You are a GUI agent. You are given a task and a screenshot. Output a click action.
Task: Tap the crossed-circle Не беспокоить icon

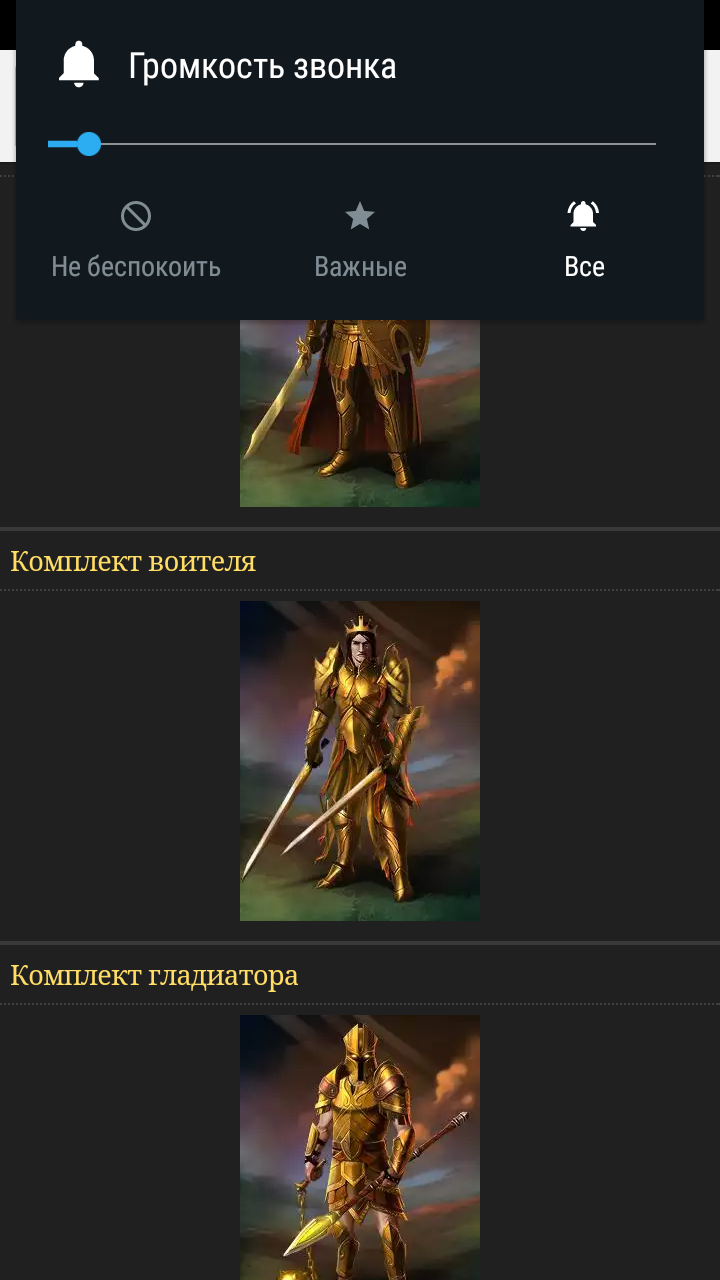[x=136, y=216]
